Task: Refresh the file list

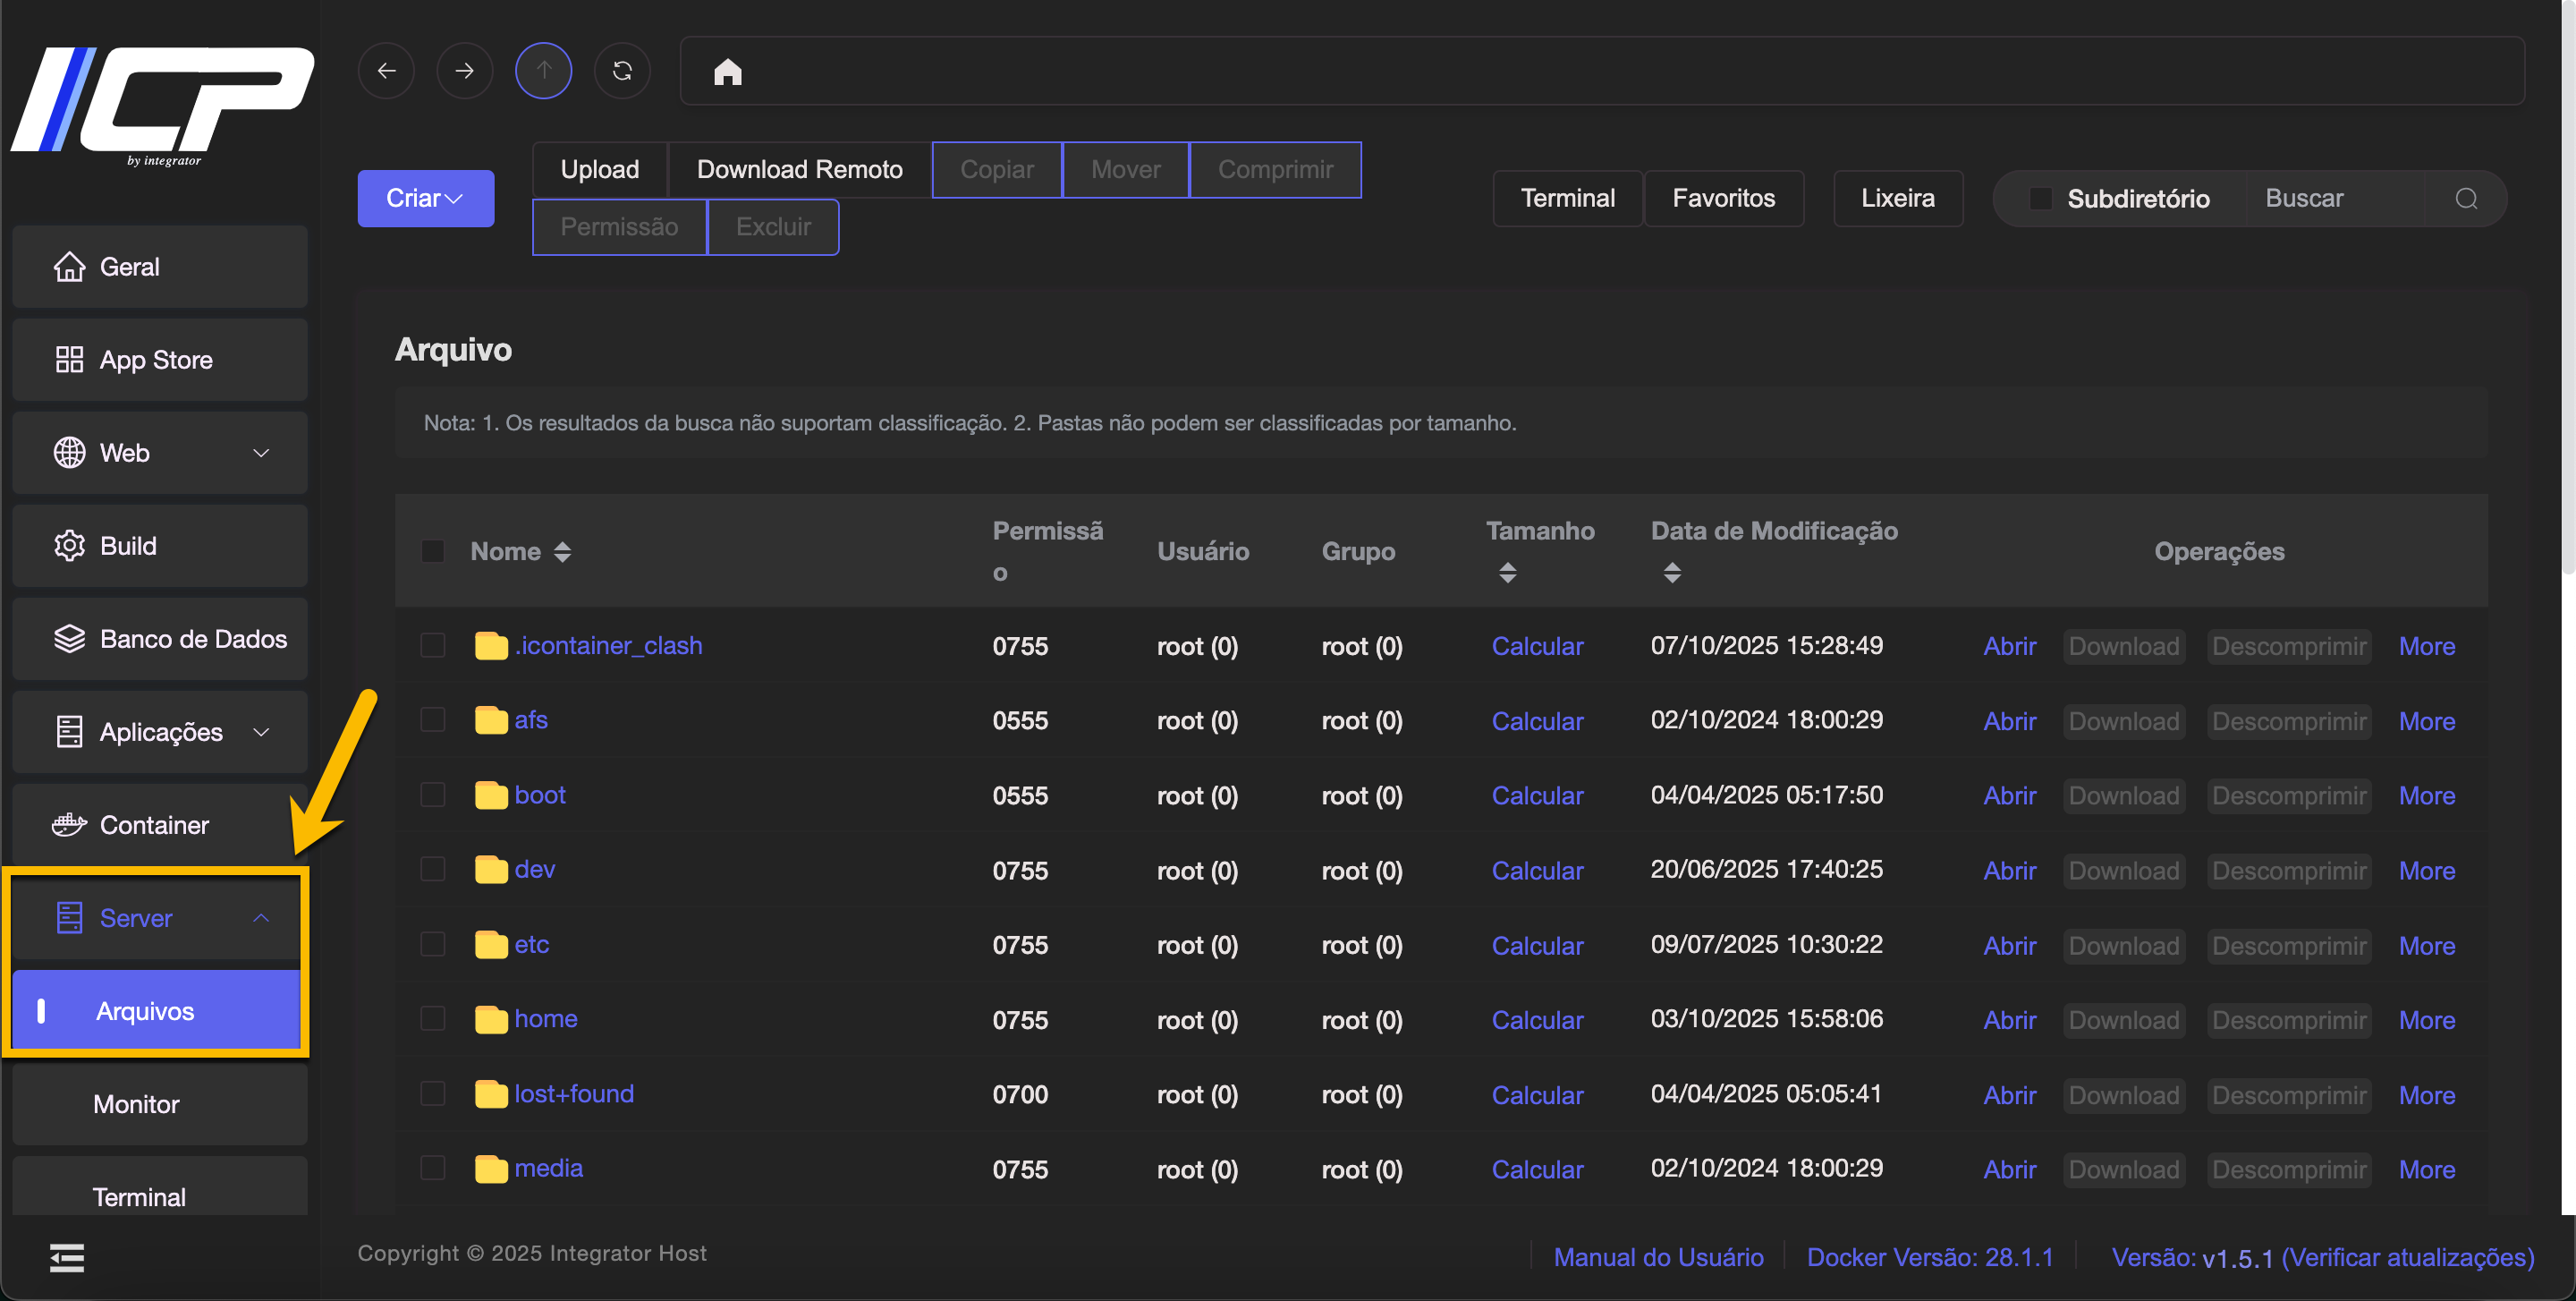Action: [x=622, y=70]
